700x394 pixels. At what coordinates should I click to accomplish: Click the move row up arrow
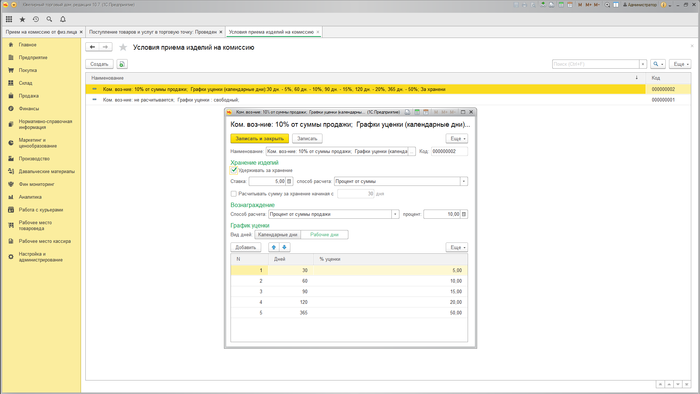pos(274,247)
